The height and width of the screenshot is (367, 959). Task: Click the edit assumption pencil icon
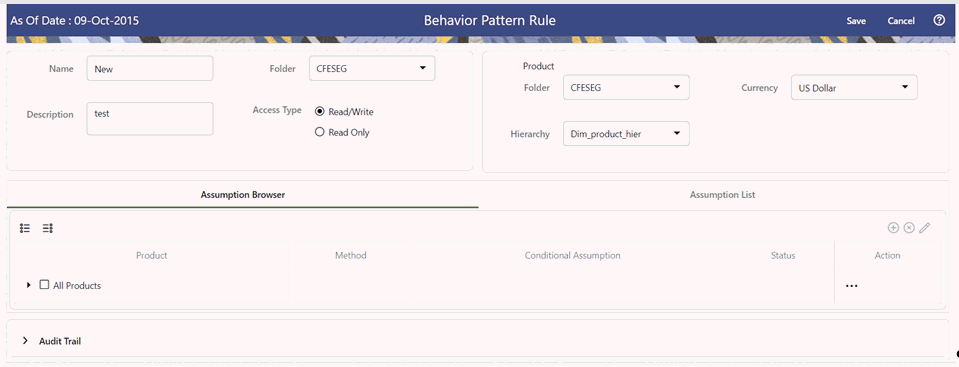(x=925, y=228)
